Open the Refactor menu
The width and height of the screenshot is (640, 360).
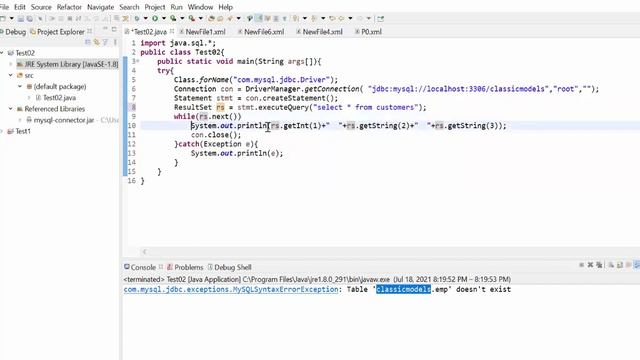[69, 7]
